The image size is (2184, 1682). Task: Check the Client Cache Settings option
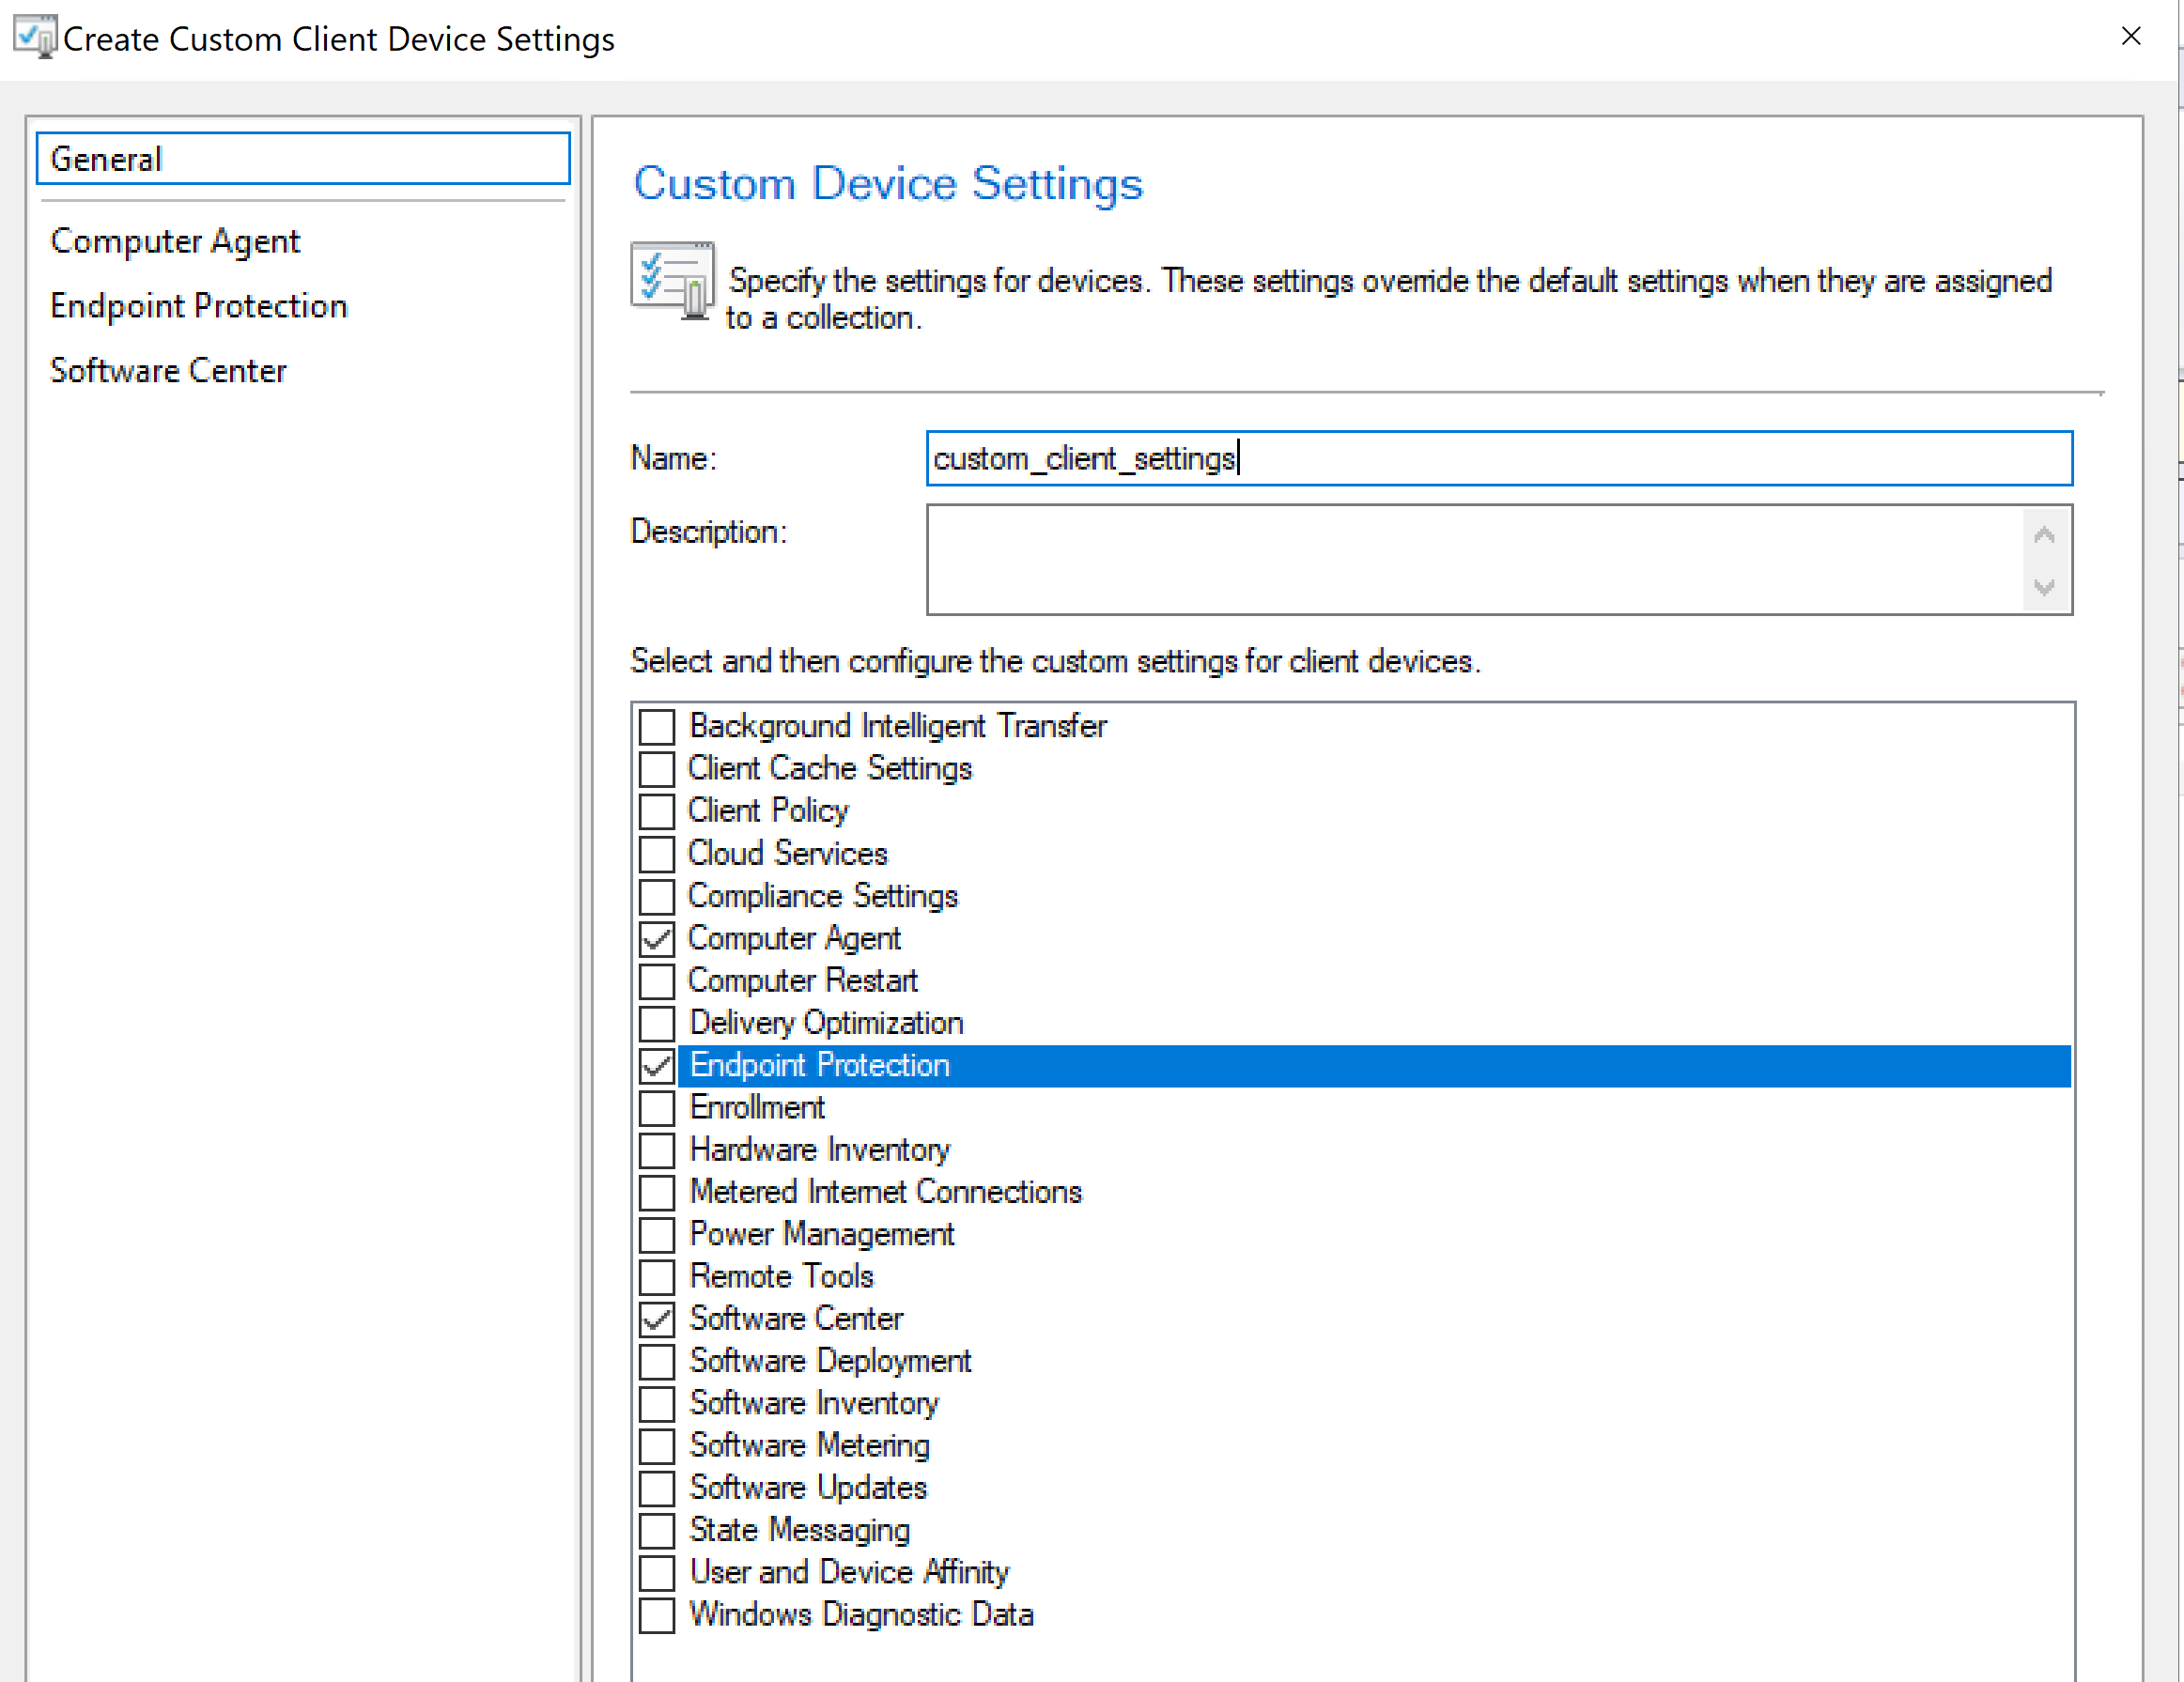click(x=657, y=769)
